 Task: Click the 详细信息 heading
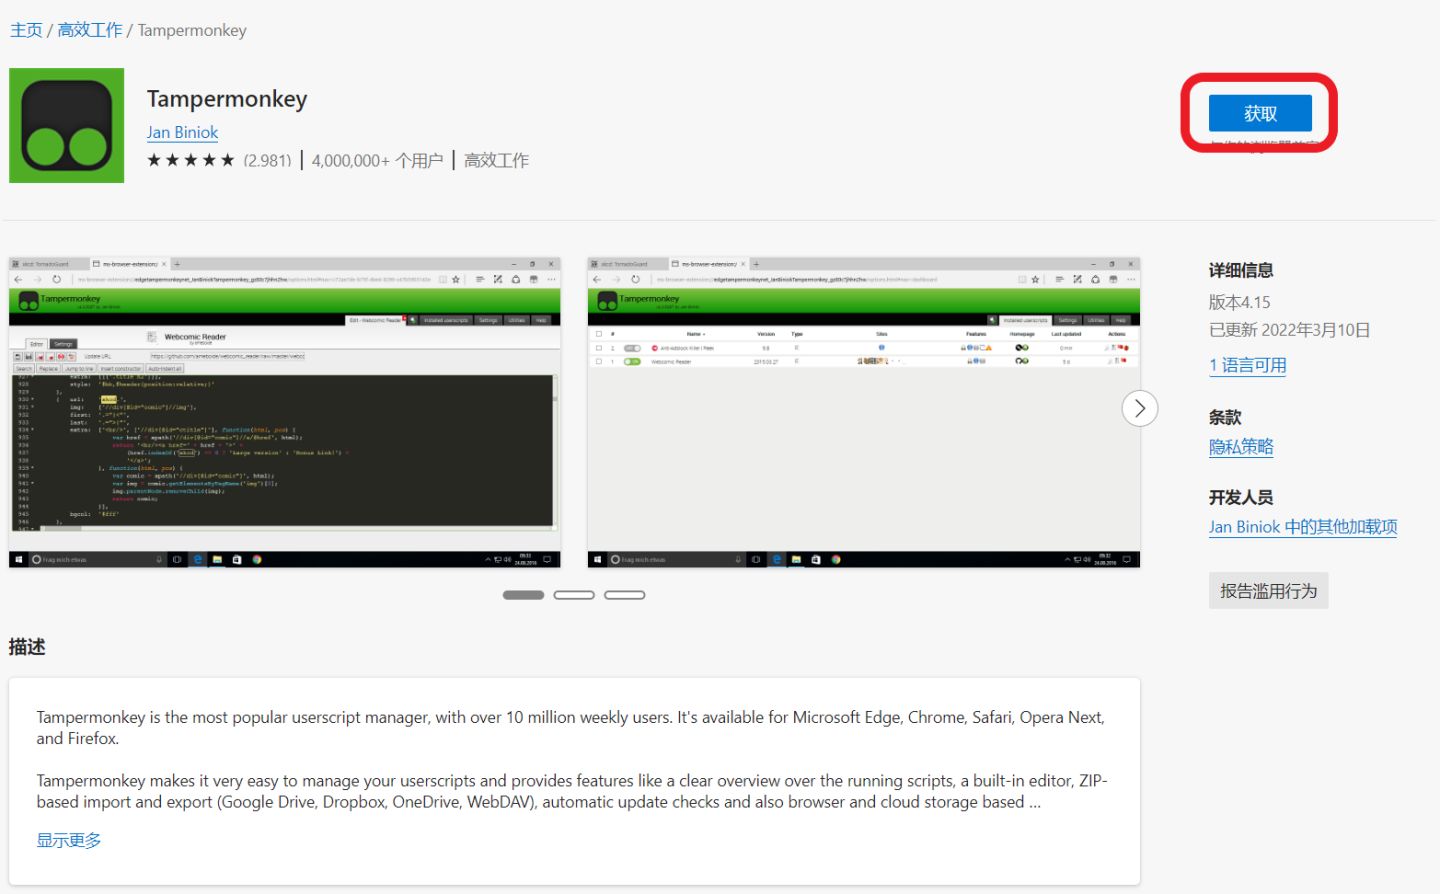click(1241, 270)
